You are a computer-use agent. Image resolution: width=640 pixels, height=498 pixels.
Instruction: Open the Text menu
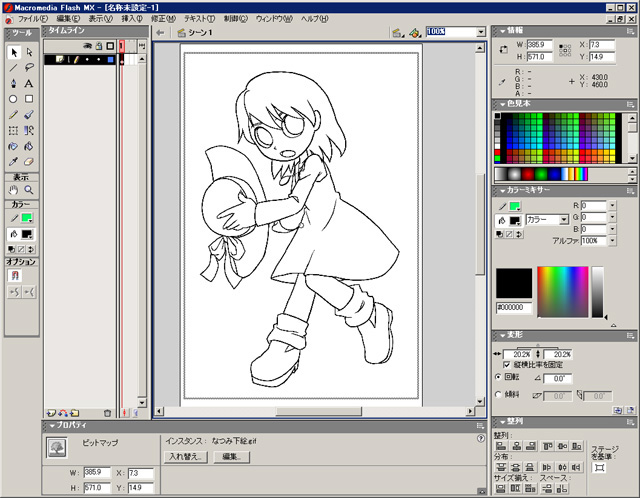coord(199,19)
